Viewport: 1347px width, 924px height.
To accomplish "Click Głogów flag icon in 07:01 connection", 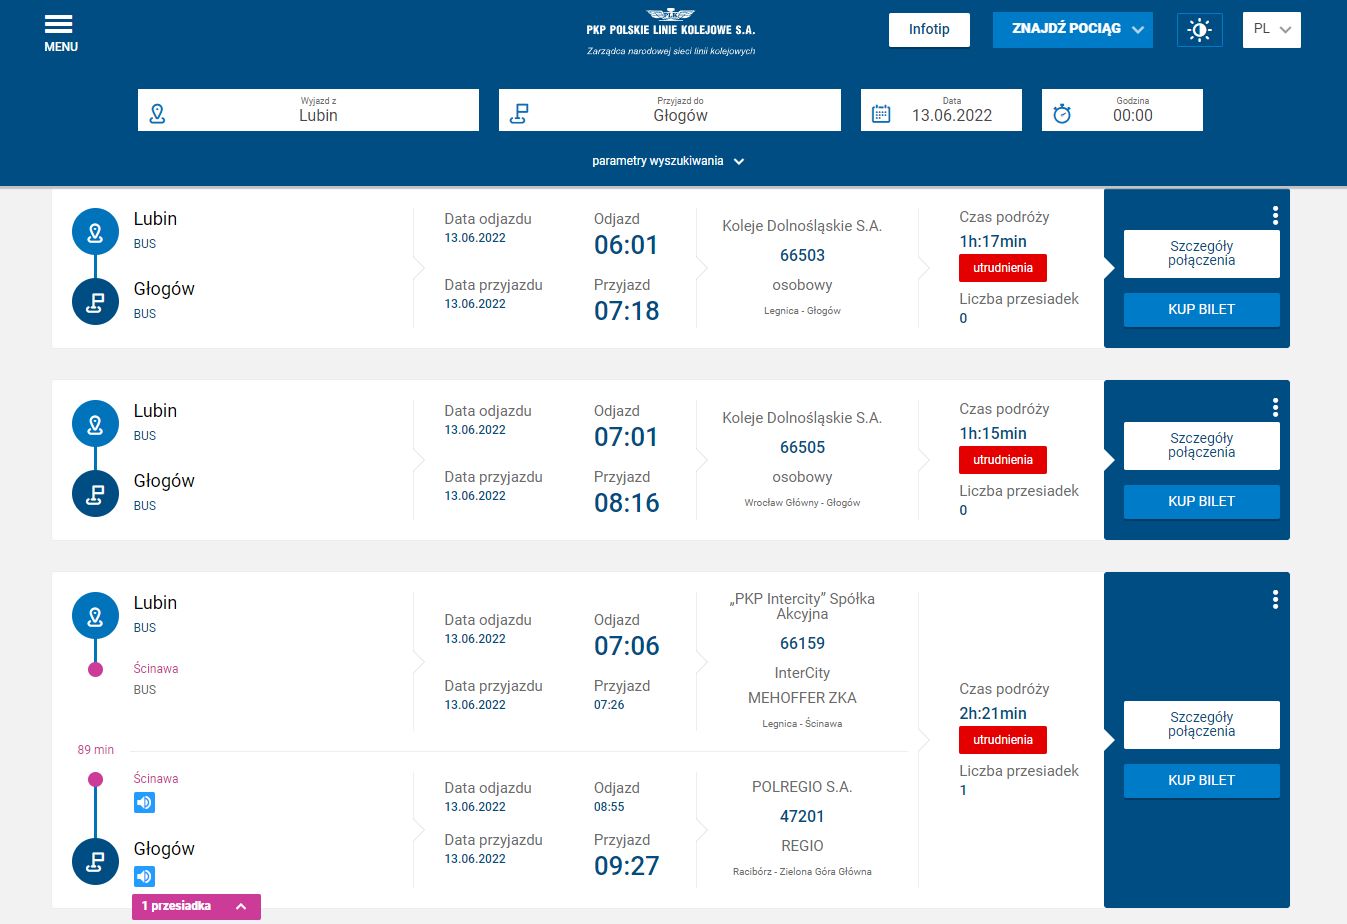I will click(95, 494).
